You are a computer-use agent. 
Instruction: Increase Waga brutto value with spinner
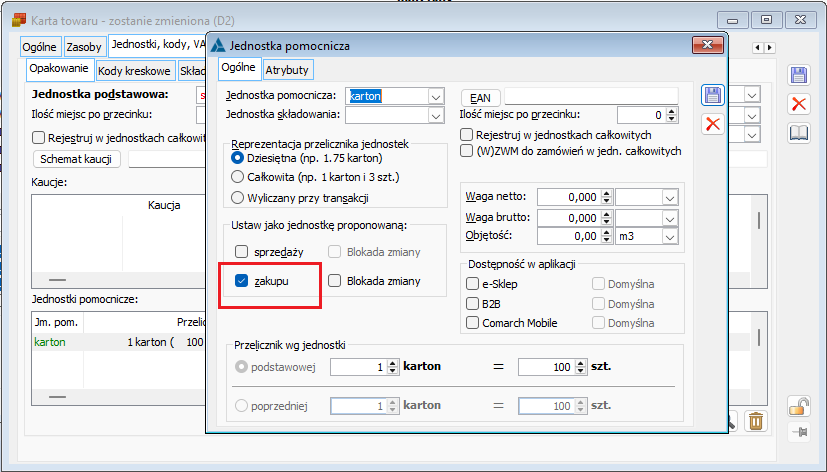pyautogui.click(x=607, y=215)
